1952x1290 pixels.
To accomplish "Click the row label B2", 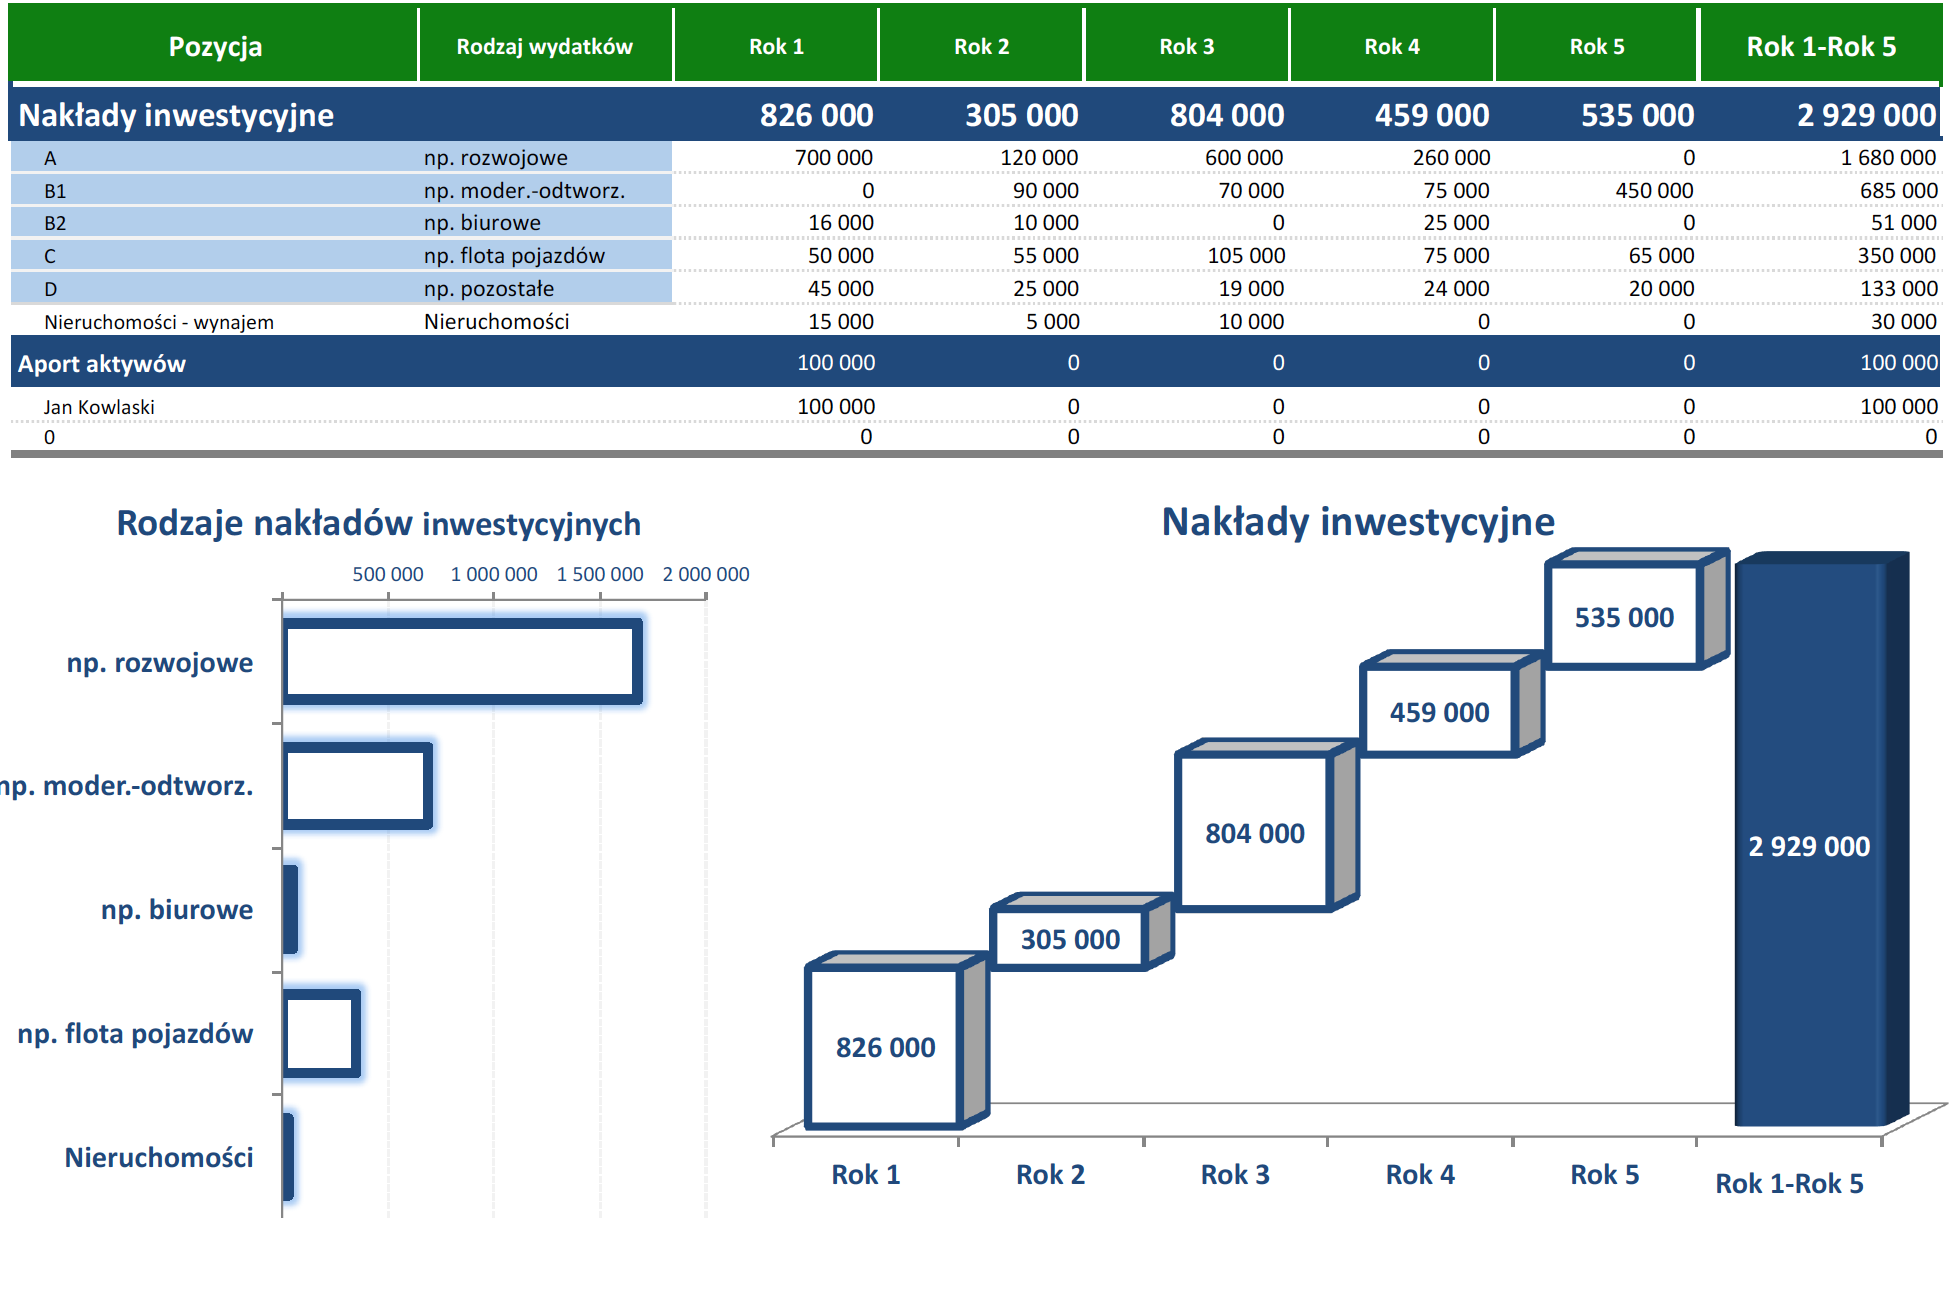I will [55, 223].
